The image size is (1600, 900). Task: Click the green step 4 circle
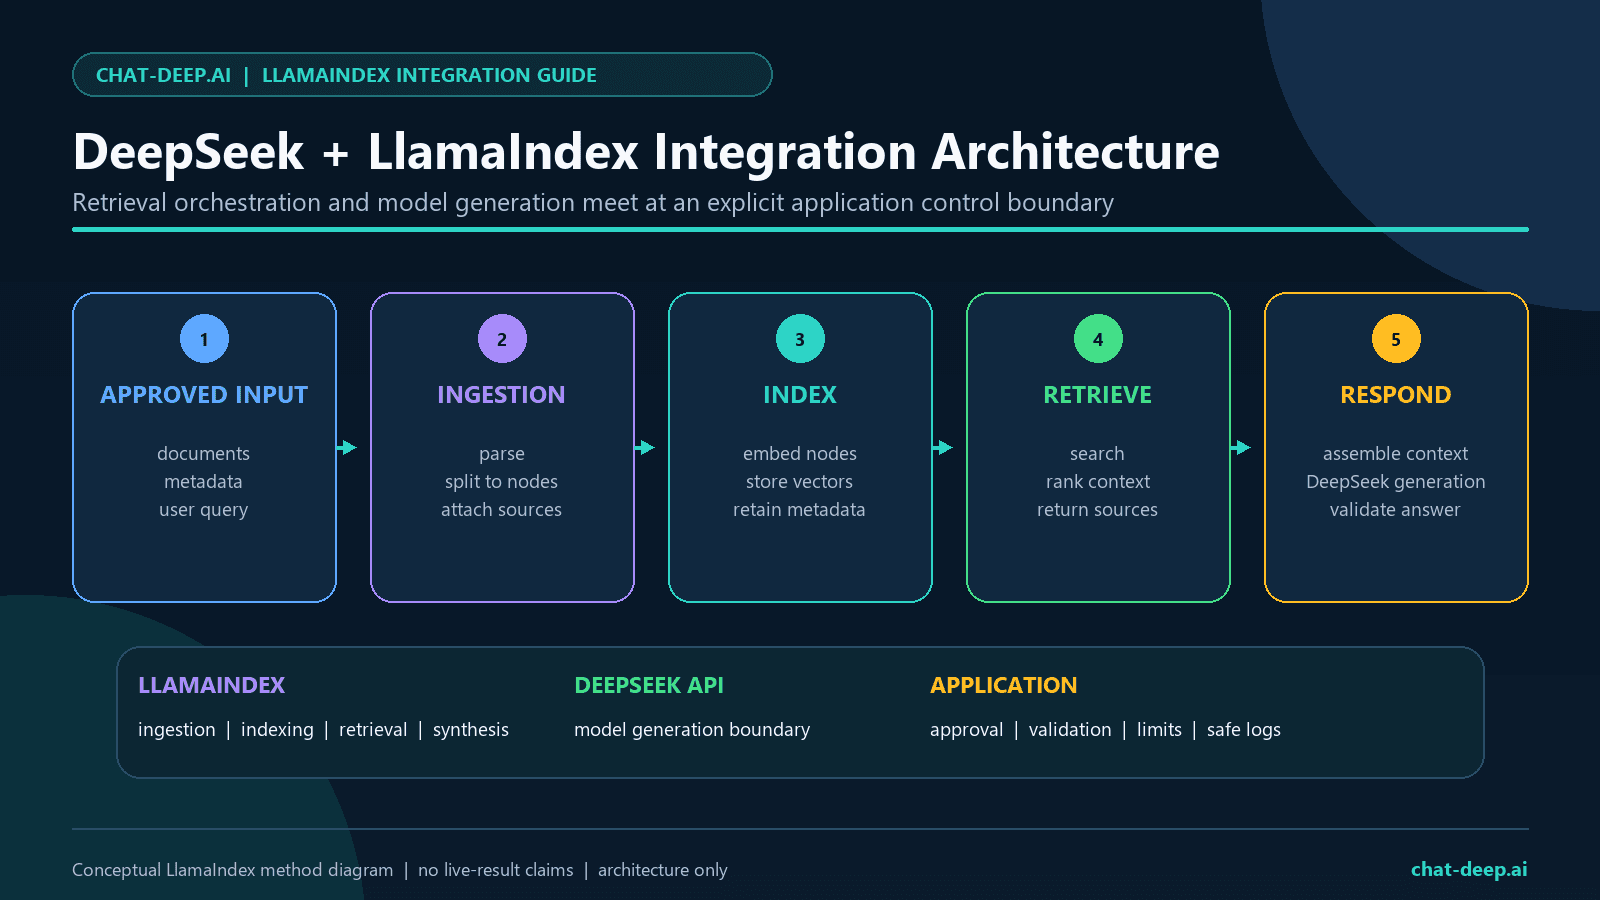click(x=1098, y=339)
